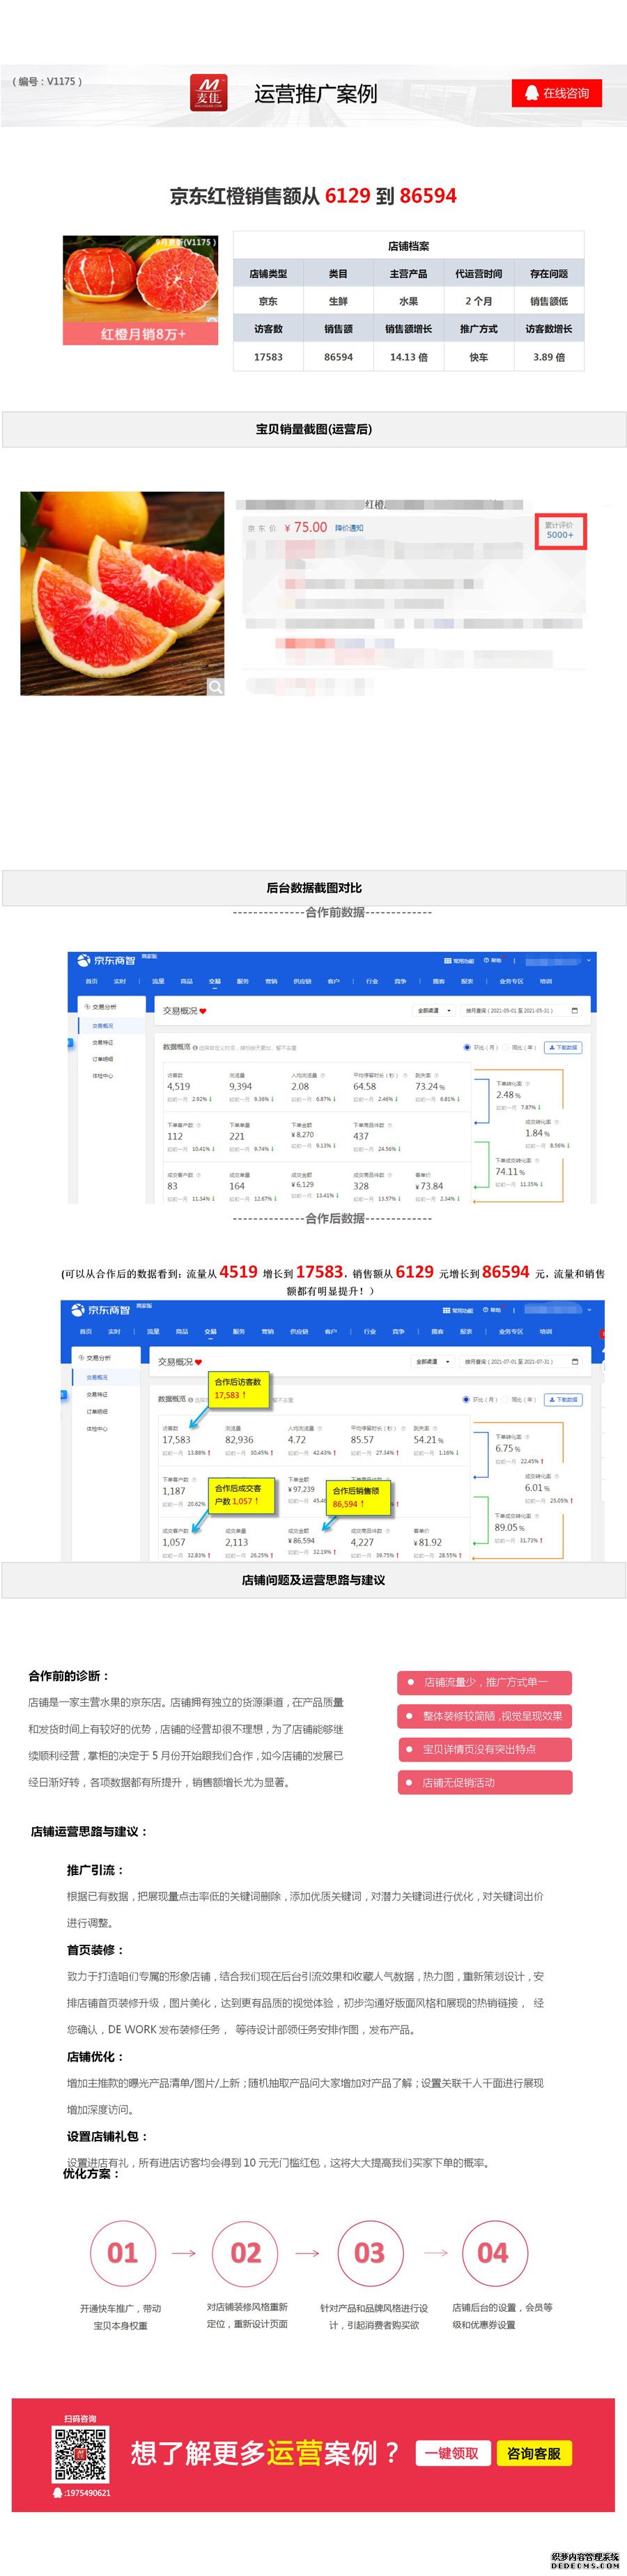The image size is (627, 2576).
Task: Click the 14.13 倍 table cell
Action: (408, 357)
